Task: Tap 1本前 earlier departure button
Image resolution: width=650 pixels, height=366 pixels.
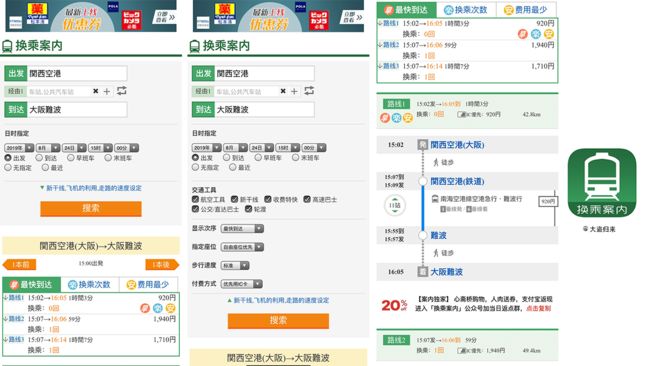Action: point(19,264)
